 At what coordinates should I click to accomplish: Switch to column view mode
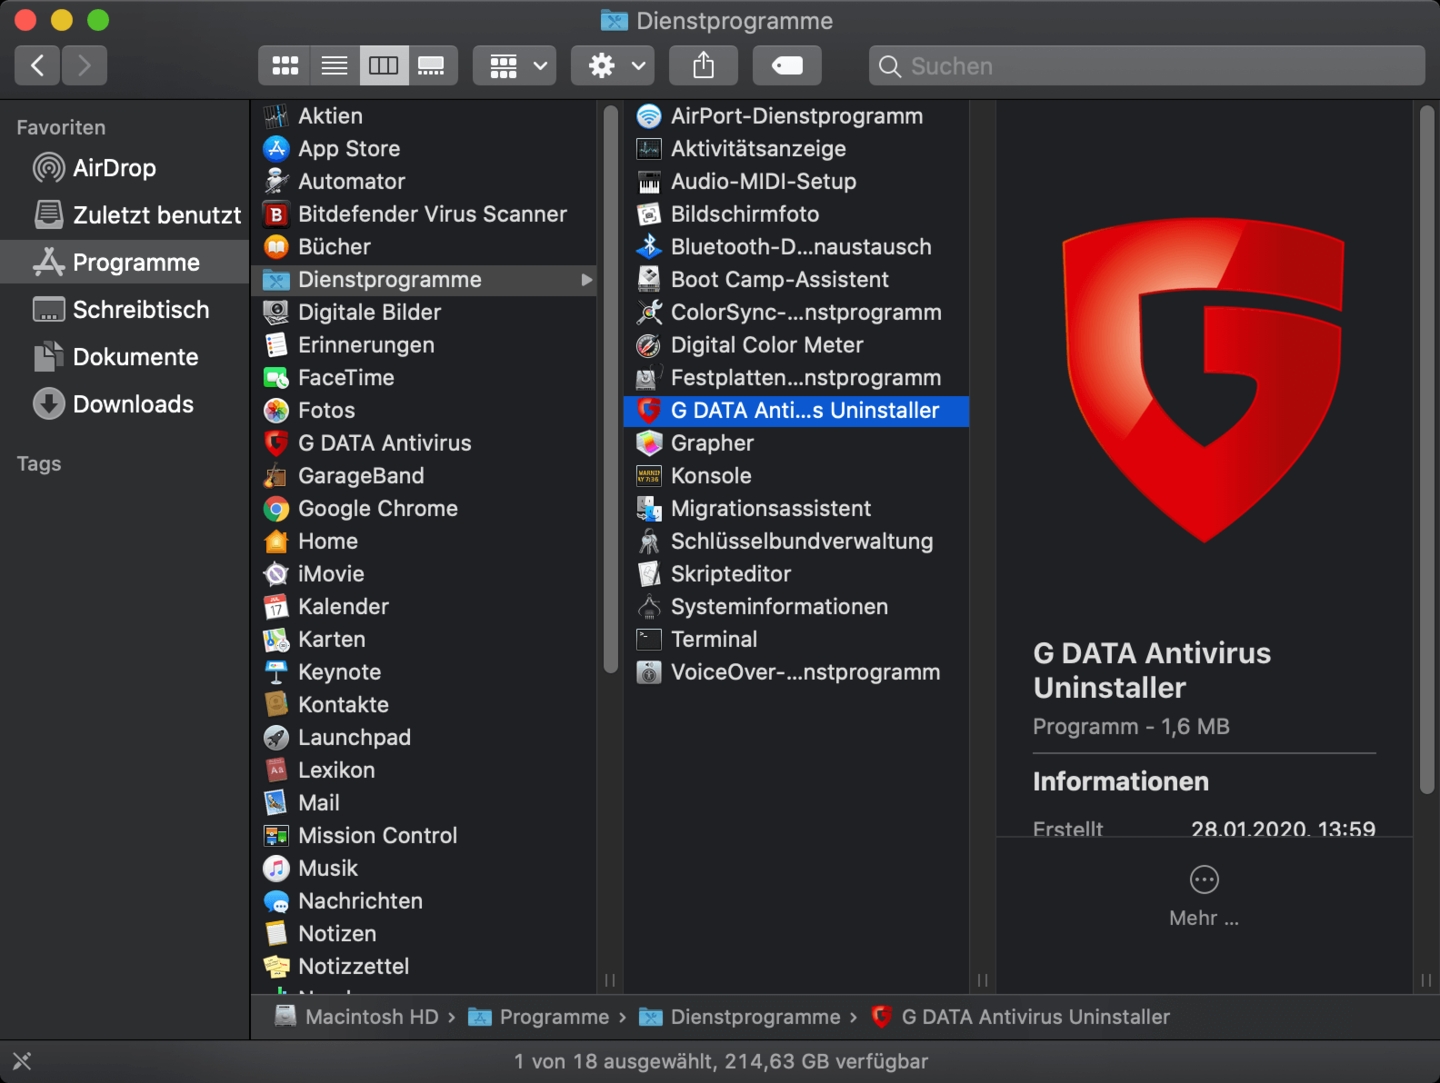383,66
